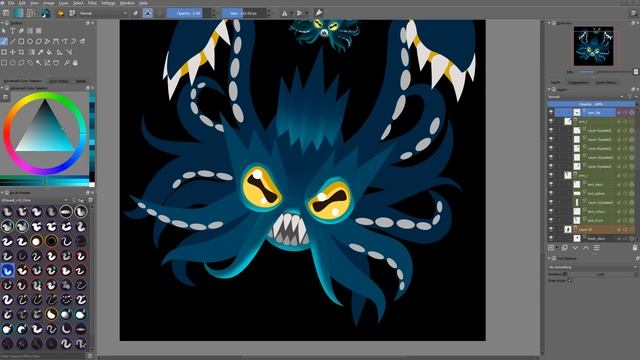
Task: Toggle eraser mode in the top toolbar
Action: [x=136, y=13]
